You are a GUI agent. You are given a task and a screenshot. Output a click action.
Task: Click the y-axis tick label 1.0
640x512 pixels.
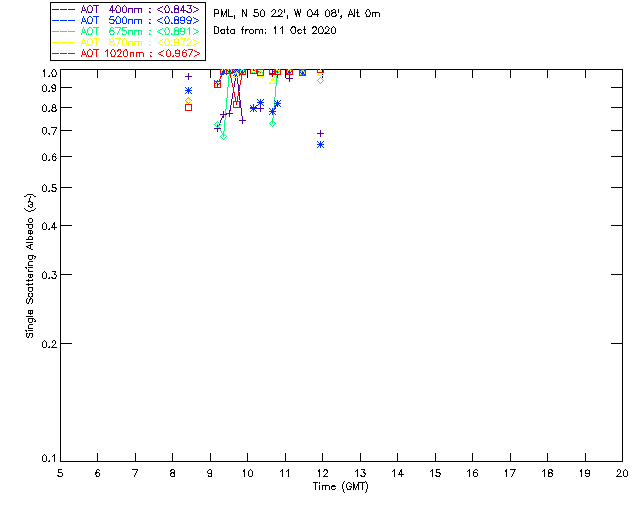[x=49, y=73]
